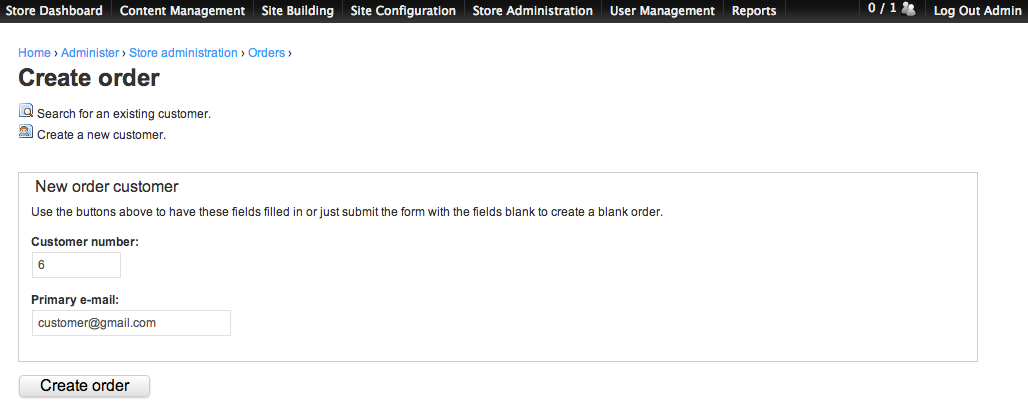This screenshot has height=407, width=1028.
Task: Open the Store Administration menu
Action: click(x=532, y=11)
